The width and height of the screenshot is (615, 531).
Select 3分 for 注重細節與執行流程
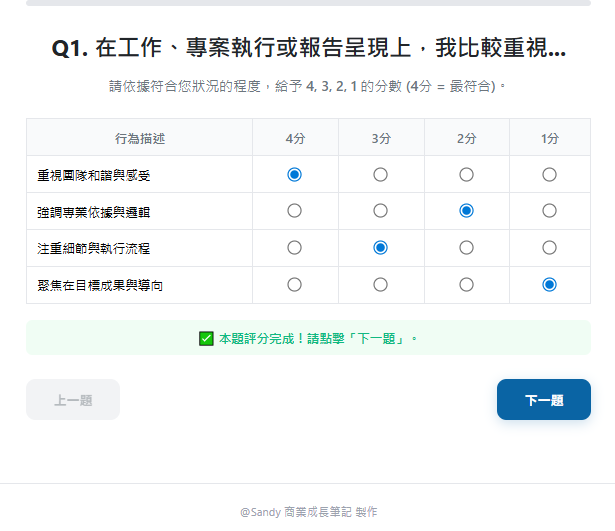380,248
